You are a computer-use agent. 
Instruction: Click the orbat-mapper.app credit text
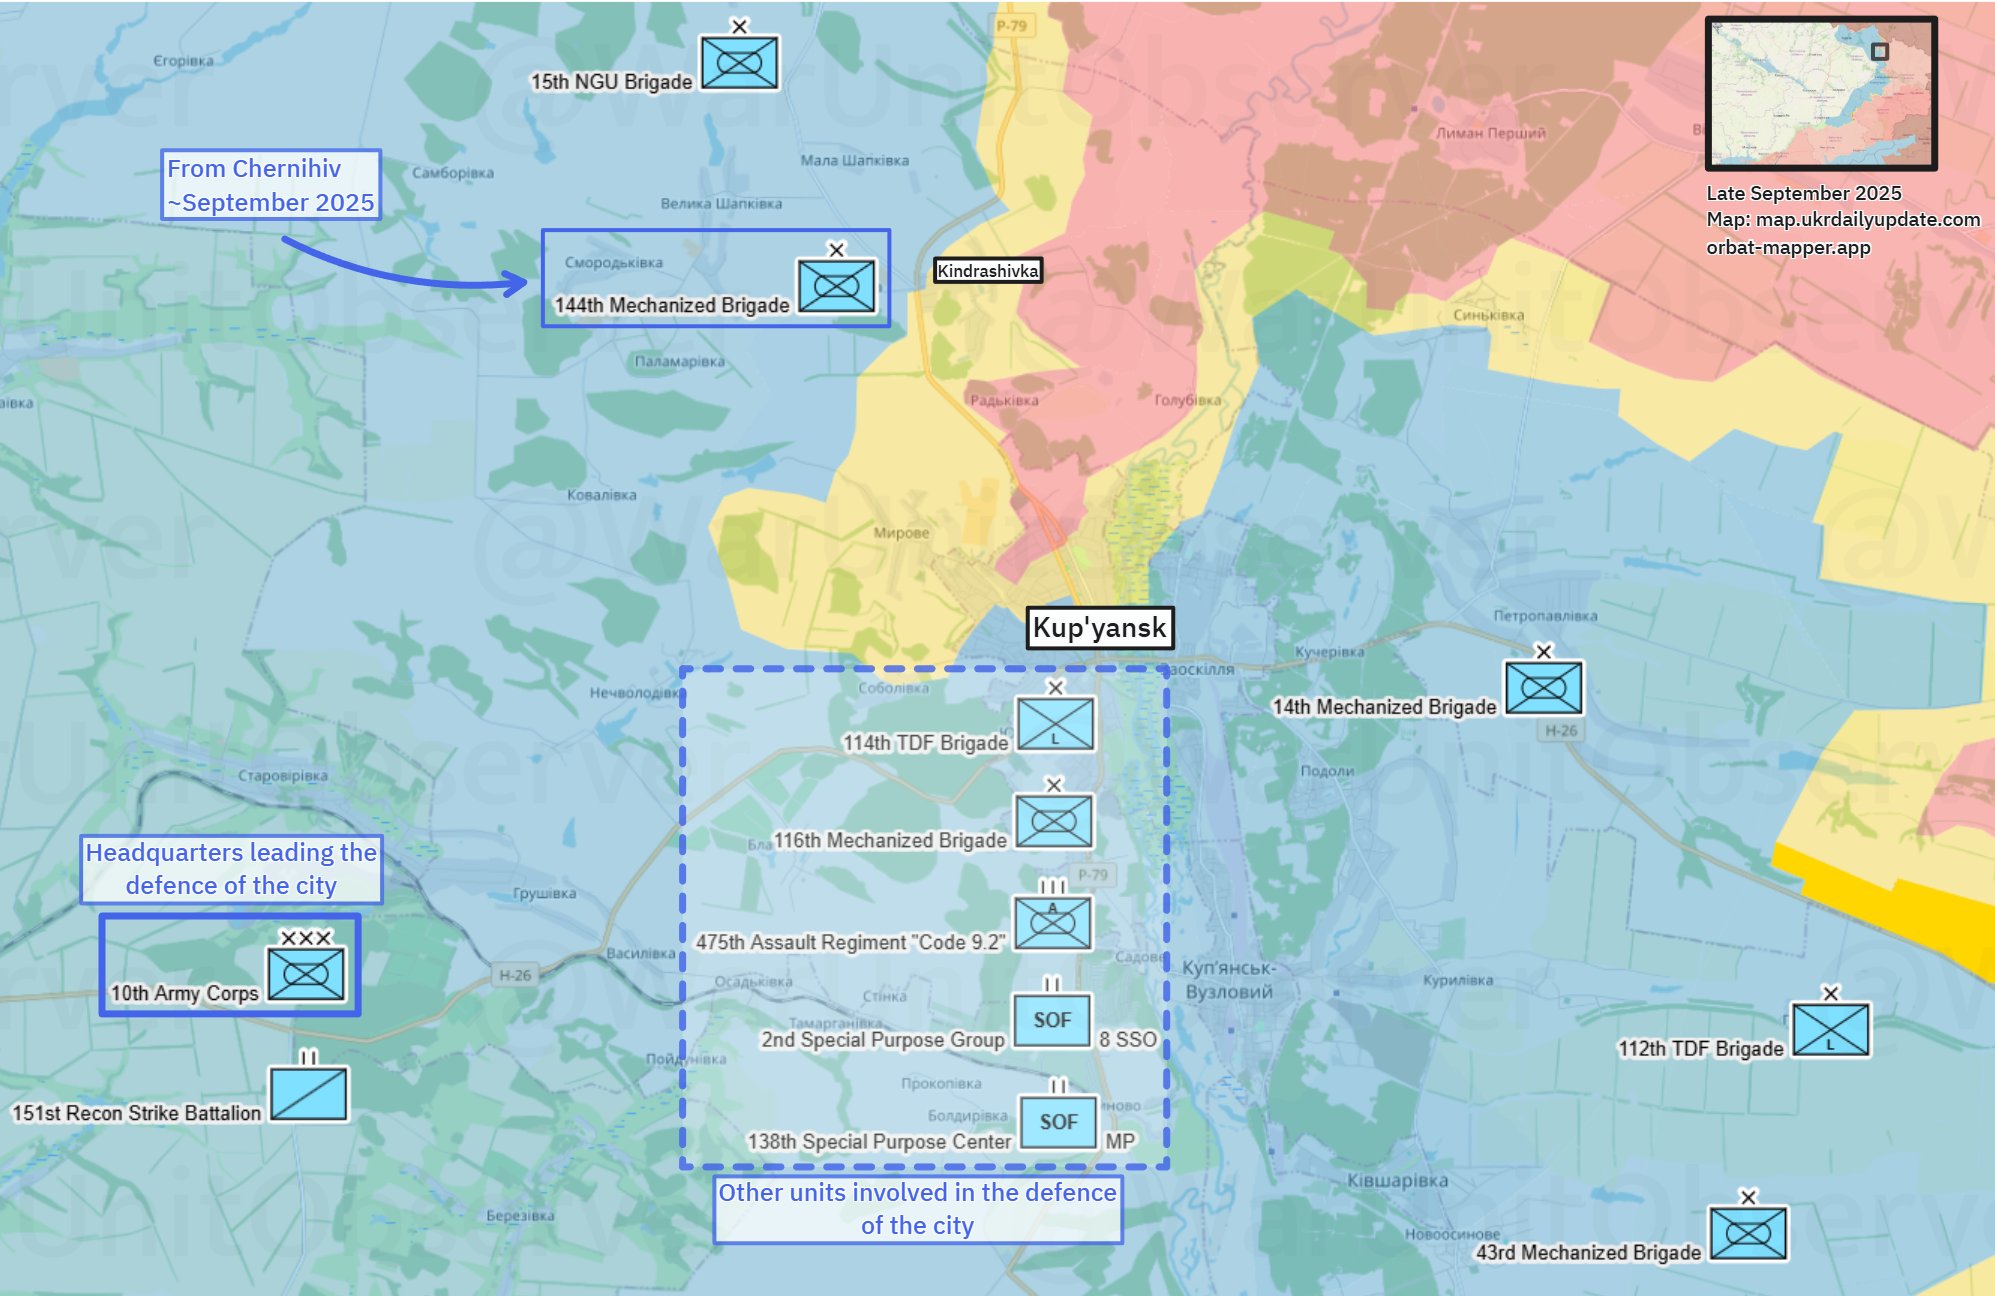coord(1787,247)
